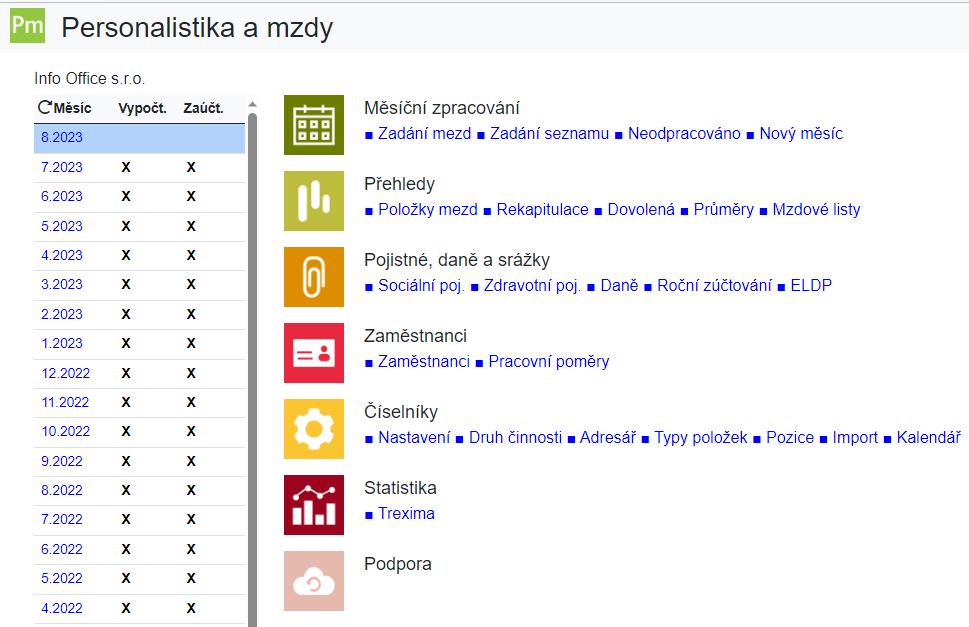The height and width of the screenshot is (627, 969).
Task: Open month 7.2023 in the list
Action: pos(62,167)
